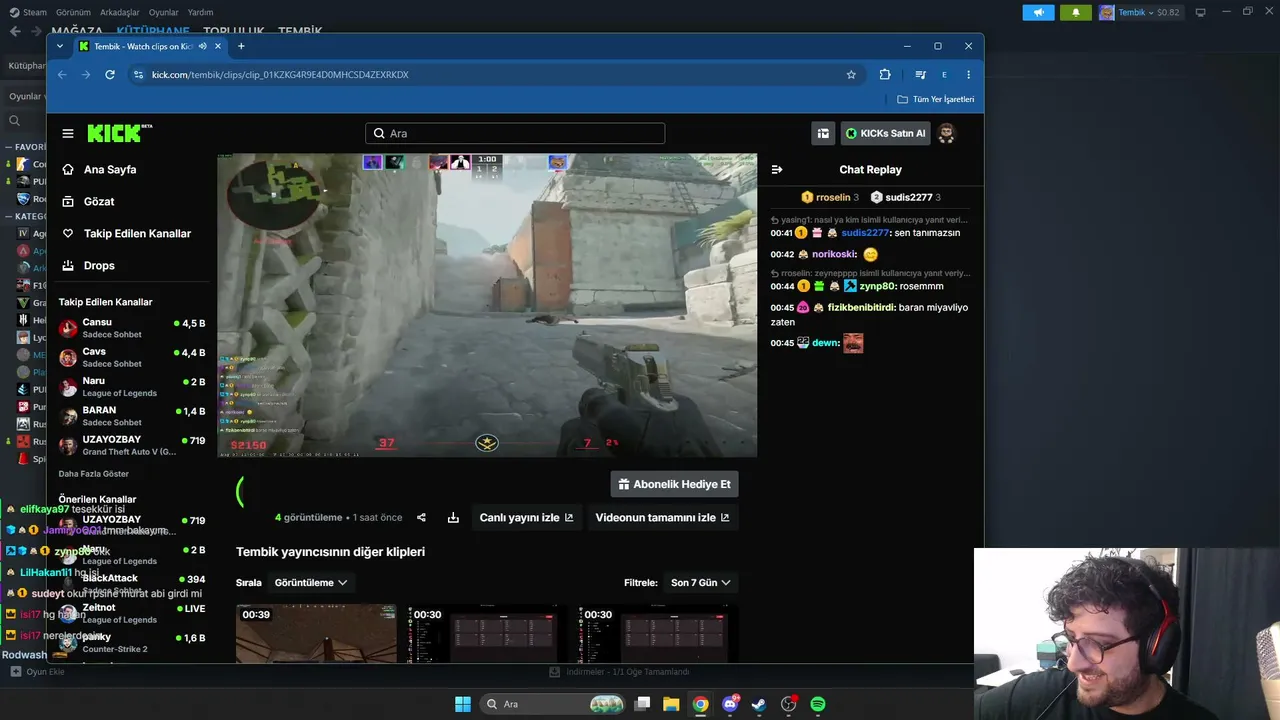The image size is (1280, 720).
Task: Open Chrome three-dot menu
Action: click(968, 74)
